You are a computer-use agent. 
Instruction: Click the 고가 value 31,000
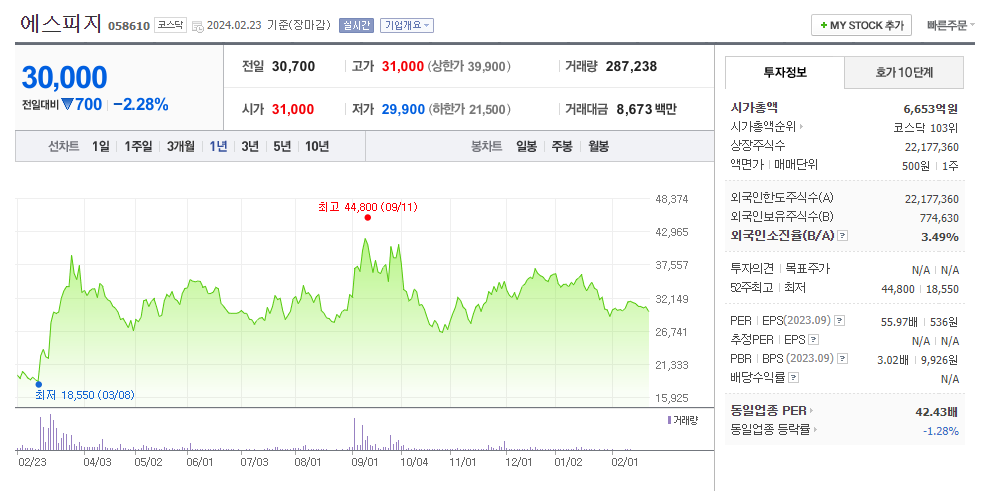(x=403, y=66)
